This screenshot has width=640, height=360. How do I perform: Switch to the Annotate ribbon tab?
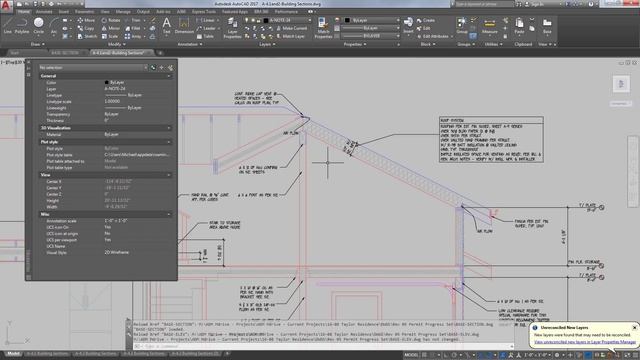tap(44, 12)
